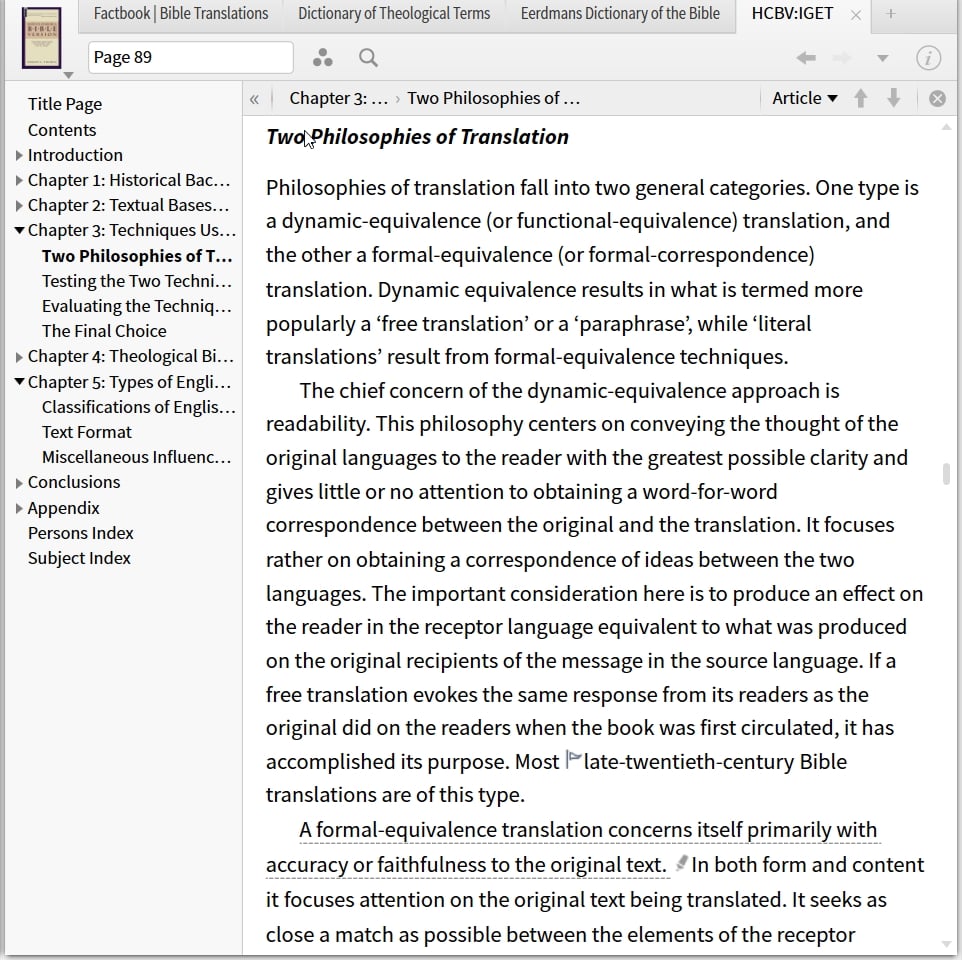Screen dimensions: 962x960
Task: Expand Chapter 1: Historical Background node
Action: [x=19, y=180]
